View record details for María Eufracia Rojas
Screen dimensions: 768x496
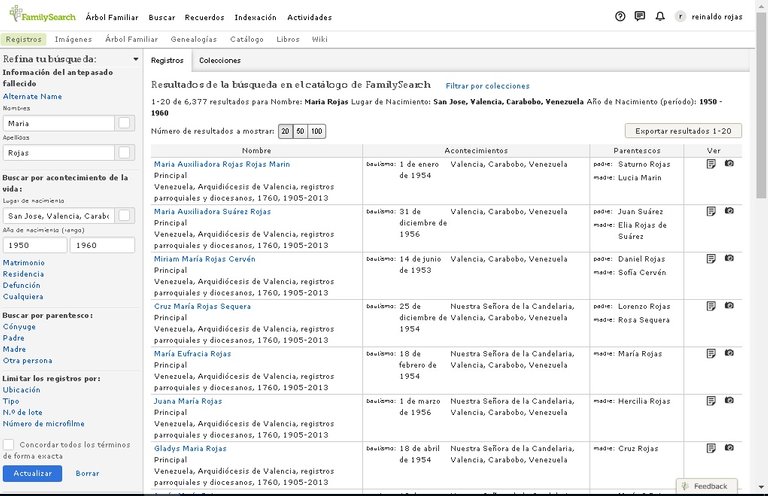tap(711, 353)
